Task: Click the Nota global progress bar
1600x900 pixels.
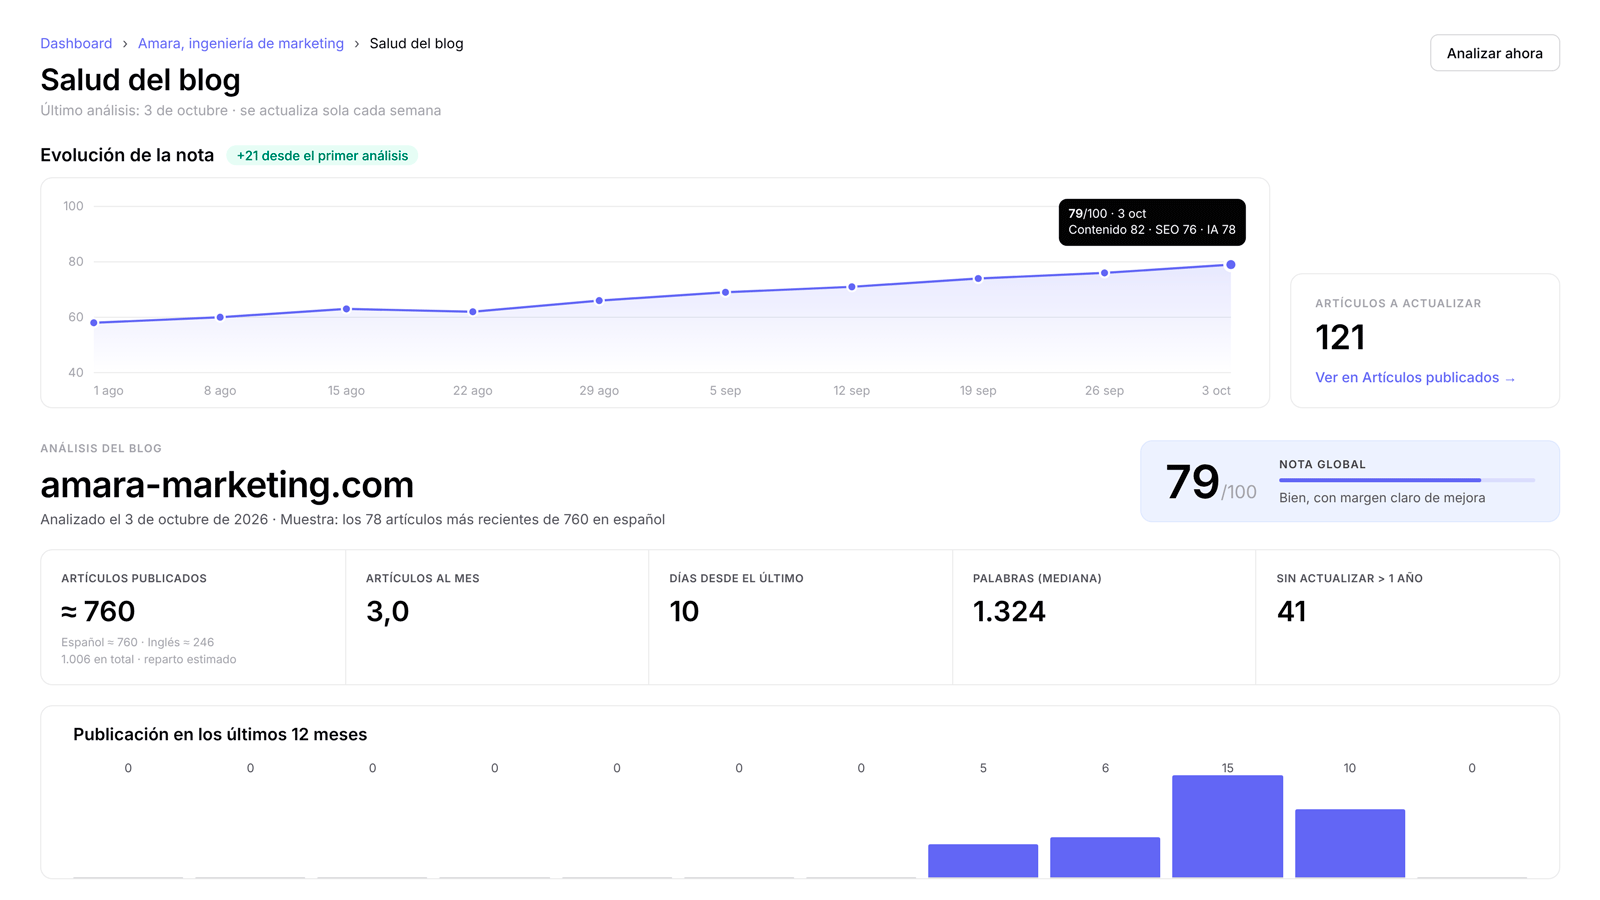Action: pyautogui.click(x=1407, y=480)
